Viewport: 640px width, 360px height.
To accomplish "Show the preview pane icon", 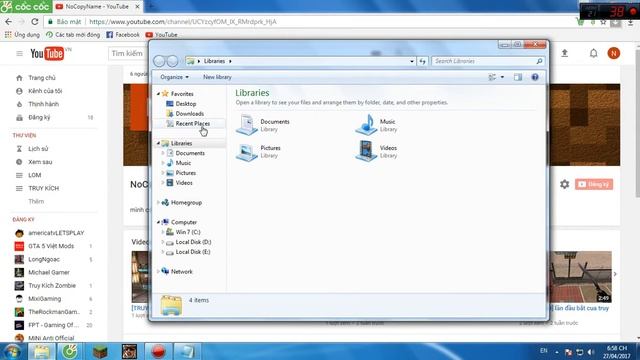I will 518,77.
